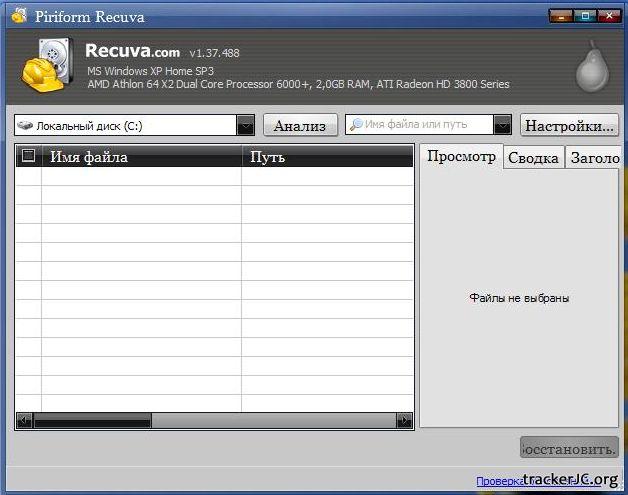Open the Сводка tab
Image resolution: width=628 pixels, height=495 pixels.
coord(532,158)
